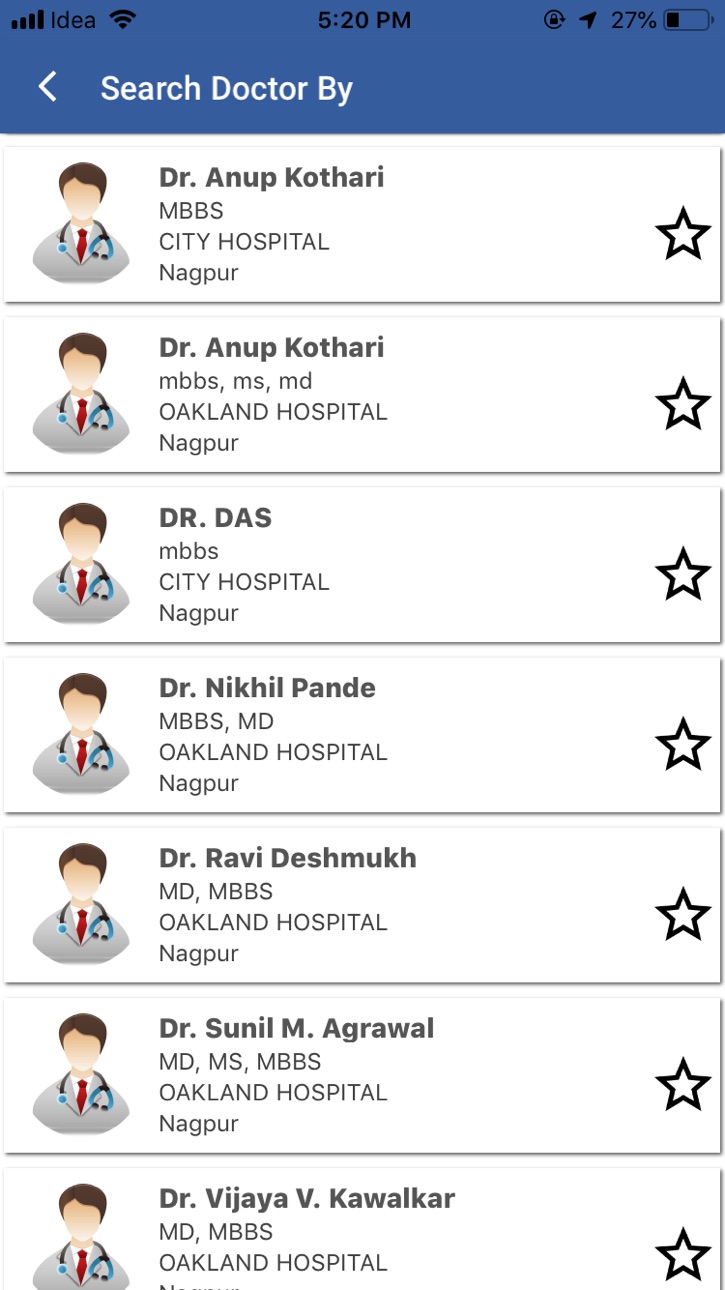Tap Dr. Nikhil Pande's avatar image
Screen dimensions: 725x1290
[81, 734]
